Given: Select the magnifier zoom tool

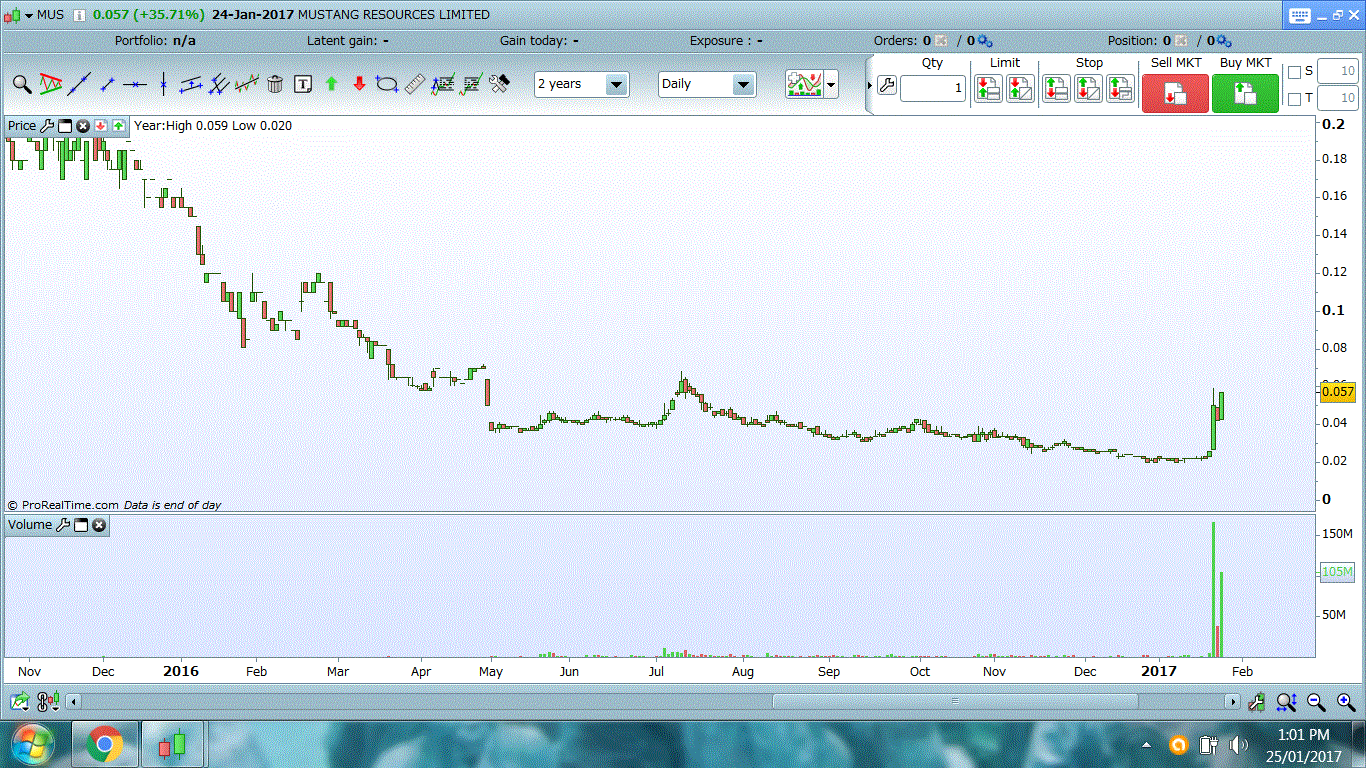Looking at the screenshot, I should point(22,84).
